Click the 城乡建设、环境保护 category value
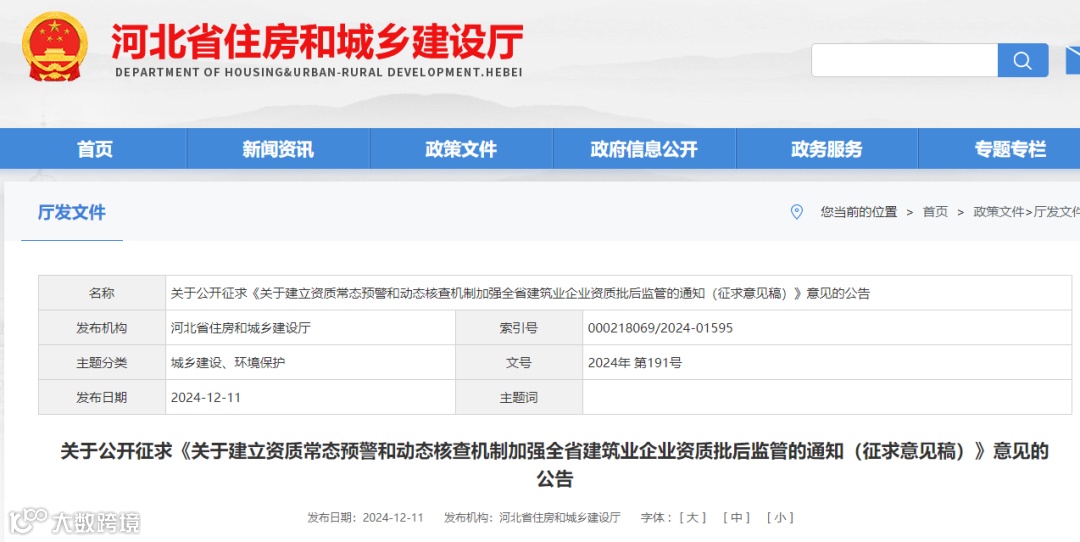This screenshot has width=1080, height=542. (x=228, y=363)
